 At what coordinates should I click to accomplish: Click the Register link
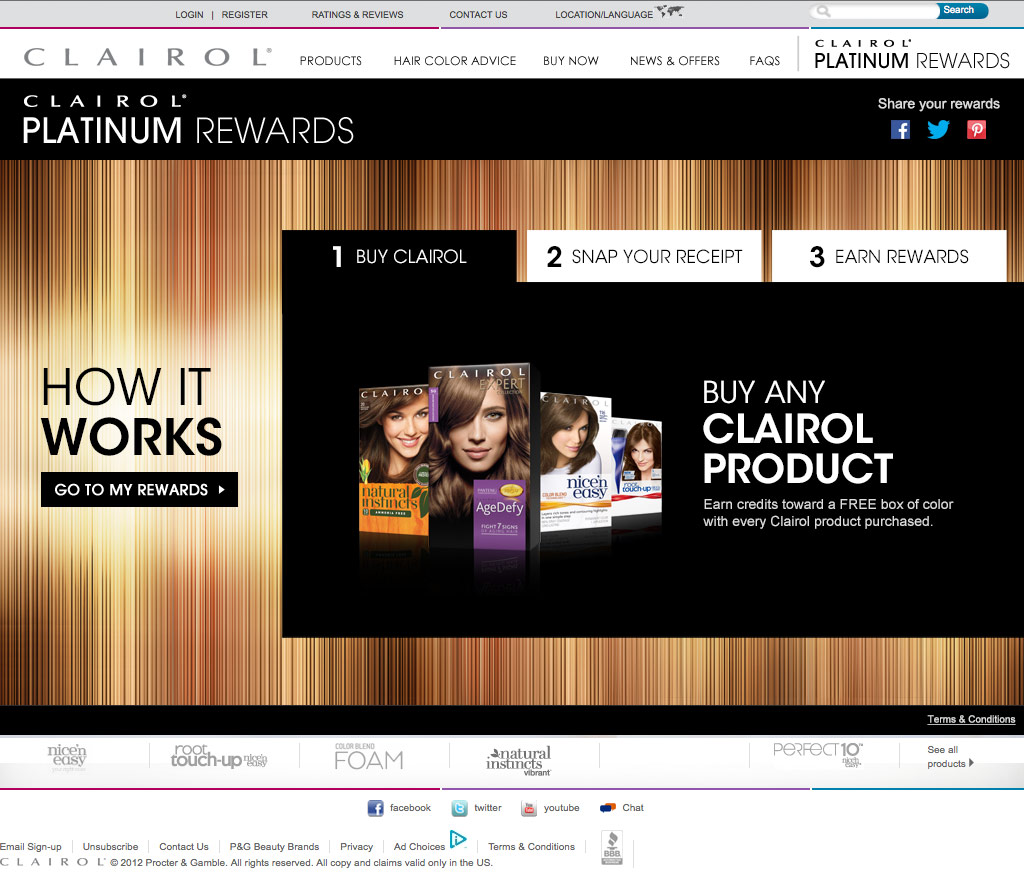[x=244, y=14]
